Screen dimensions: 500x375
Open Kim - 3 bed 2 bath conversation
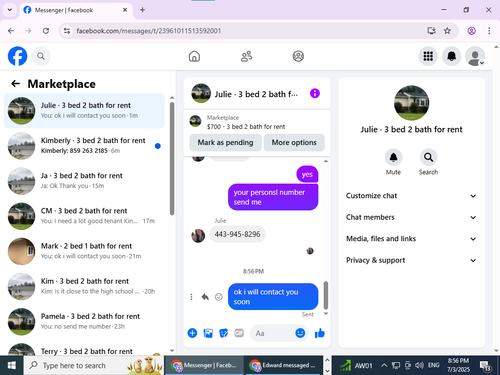[x=84, y=286]
